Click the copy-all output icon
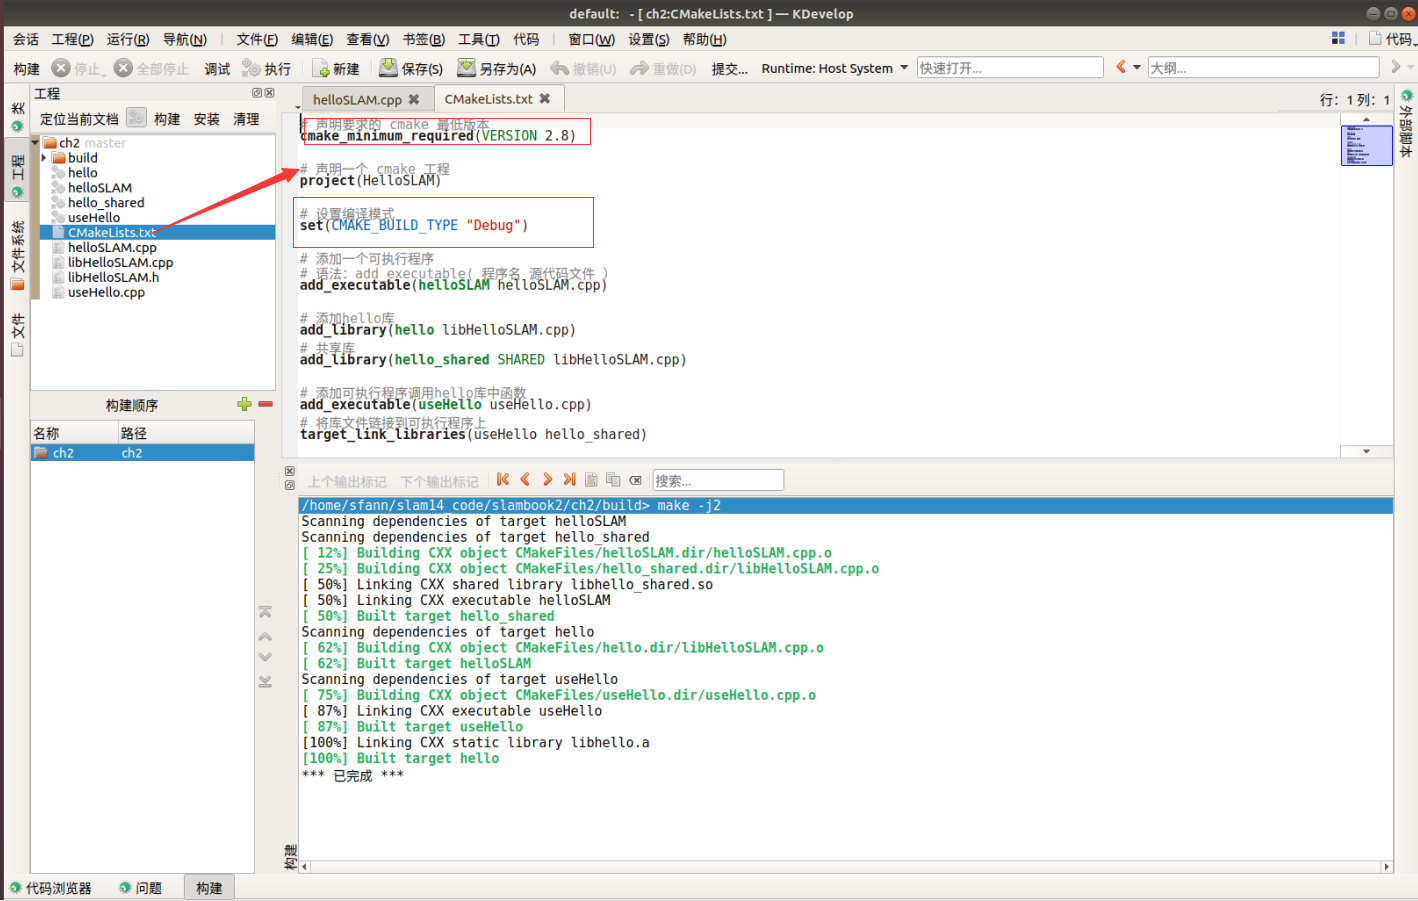 pyautogui.click(x=613, y=480)
